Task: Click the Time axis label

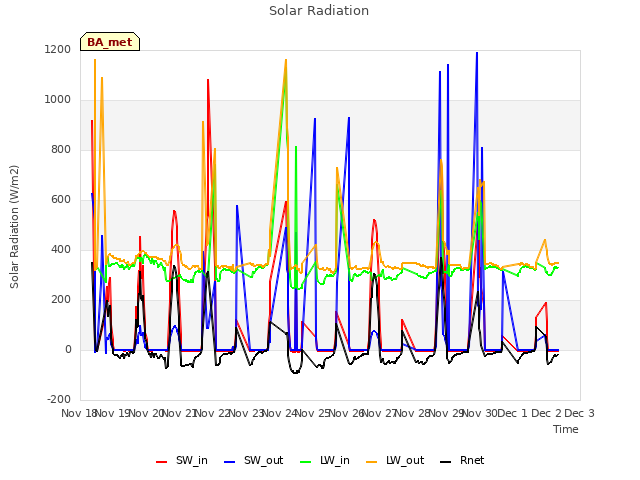Action: coord(566,429)
